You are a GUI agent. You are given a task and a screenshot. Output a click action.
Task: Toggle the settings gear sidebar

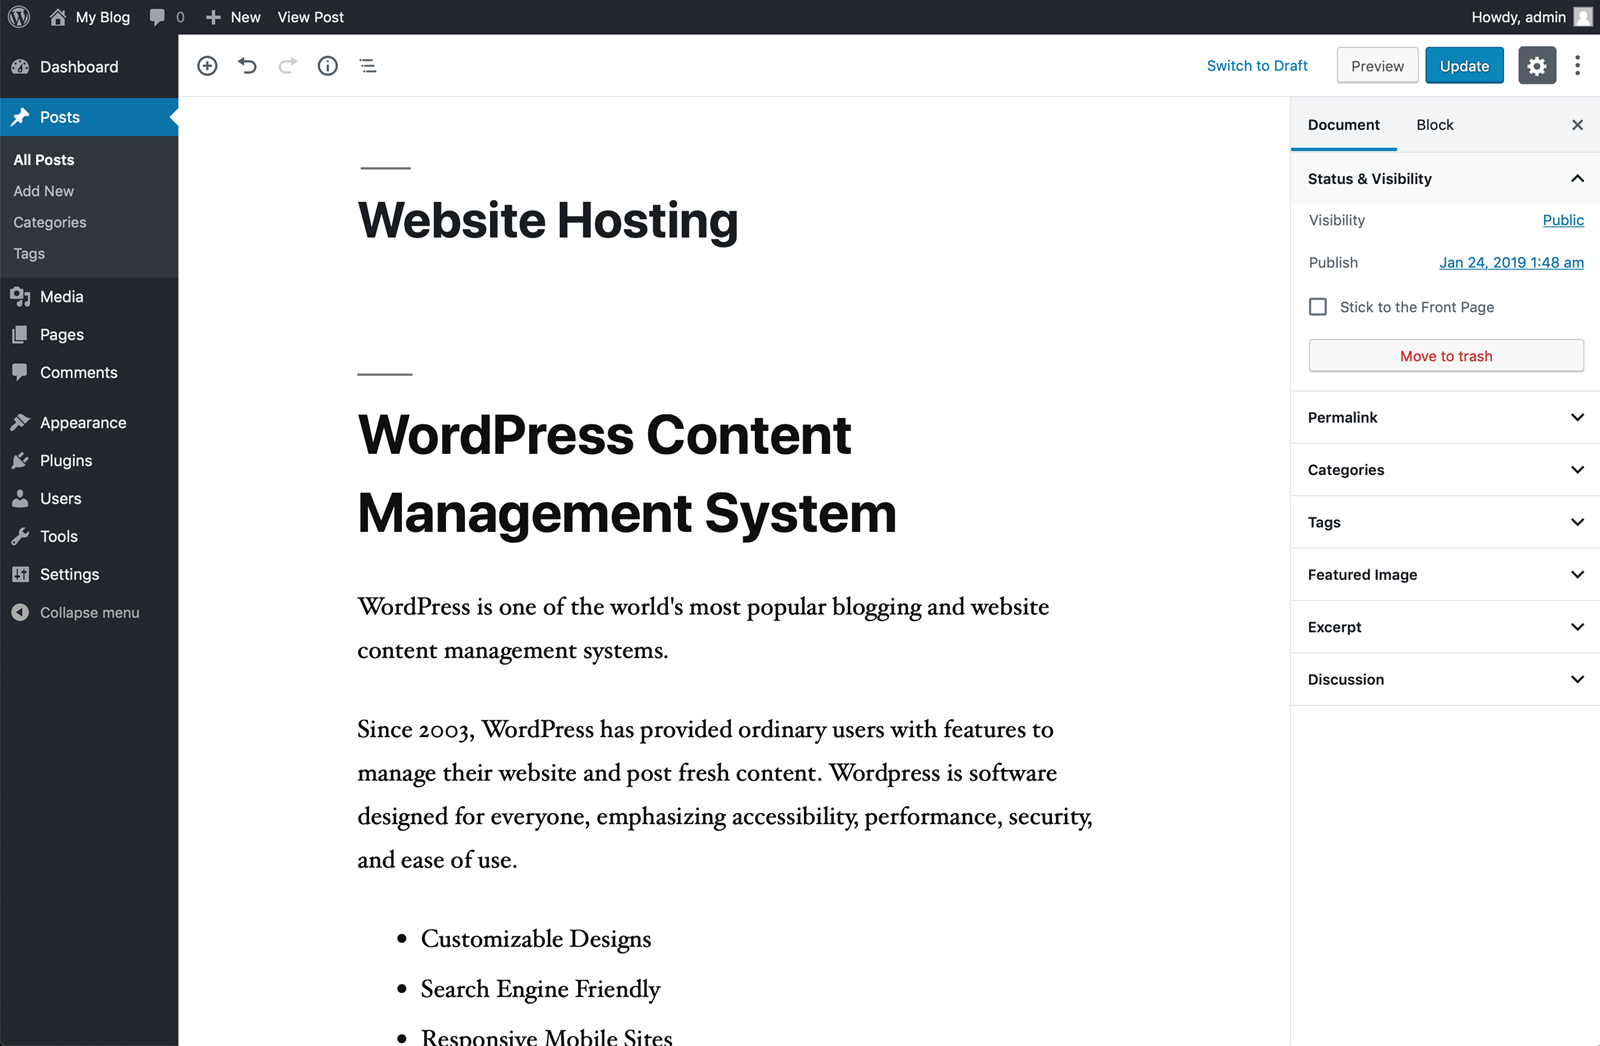(x=1537, y=66)
